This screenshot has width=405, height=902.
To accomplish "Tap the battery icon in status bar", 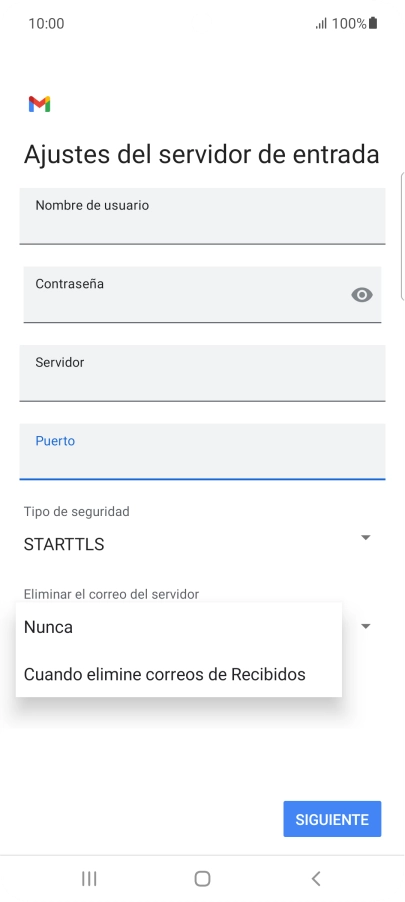I will (x=373, y=24).
